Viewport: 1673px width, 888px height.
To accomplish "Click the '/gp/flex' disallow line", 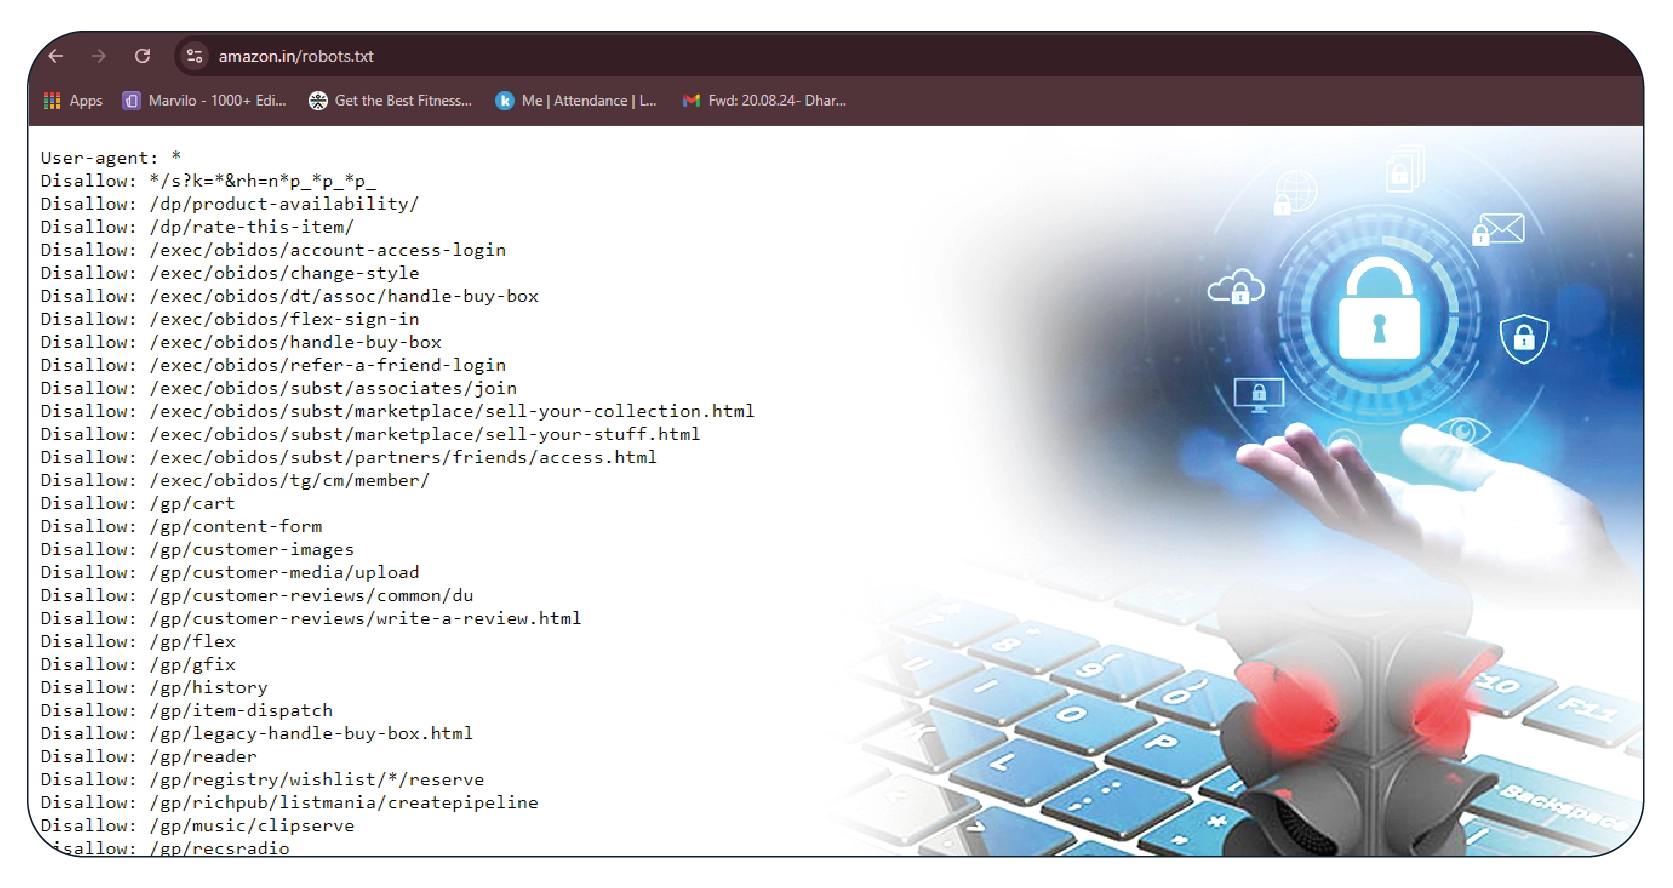I will (x=138, y=641).
